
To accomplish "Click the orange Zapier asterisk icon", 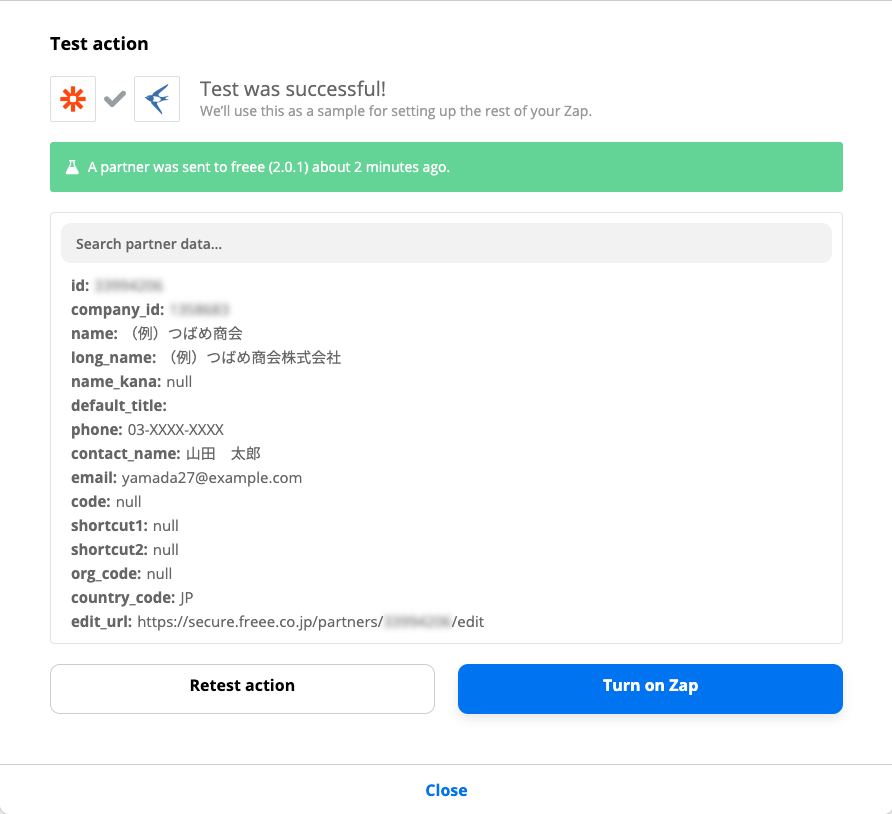I will (x=73, y=99).
